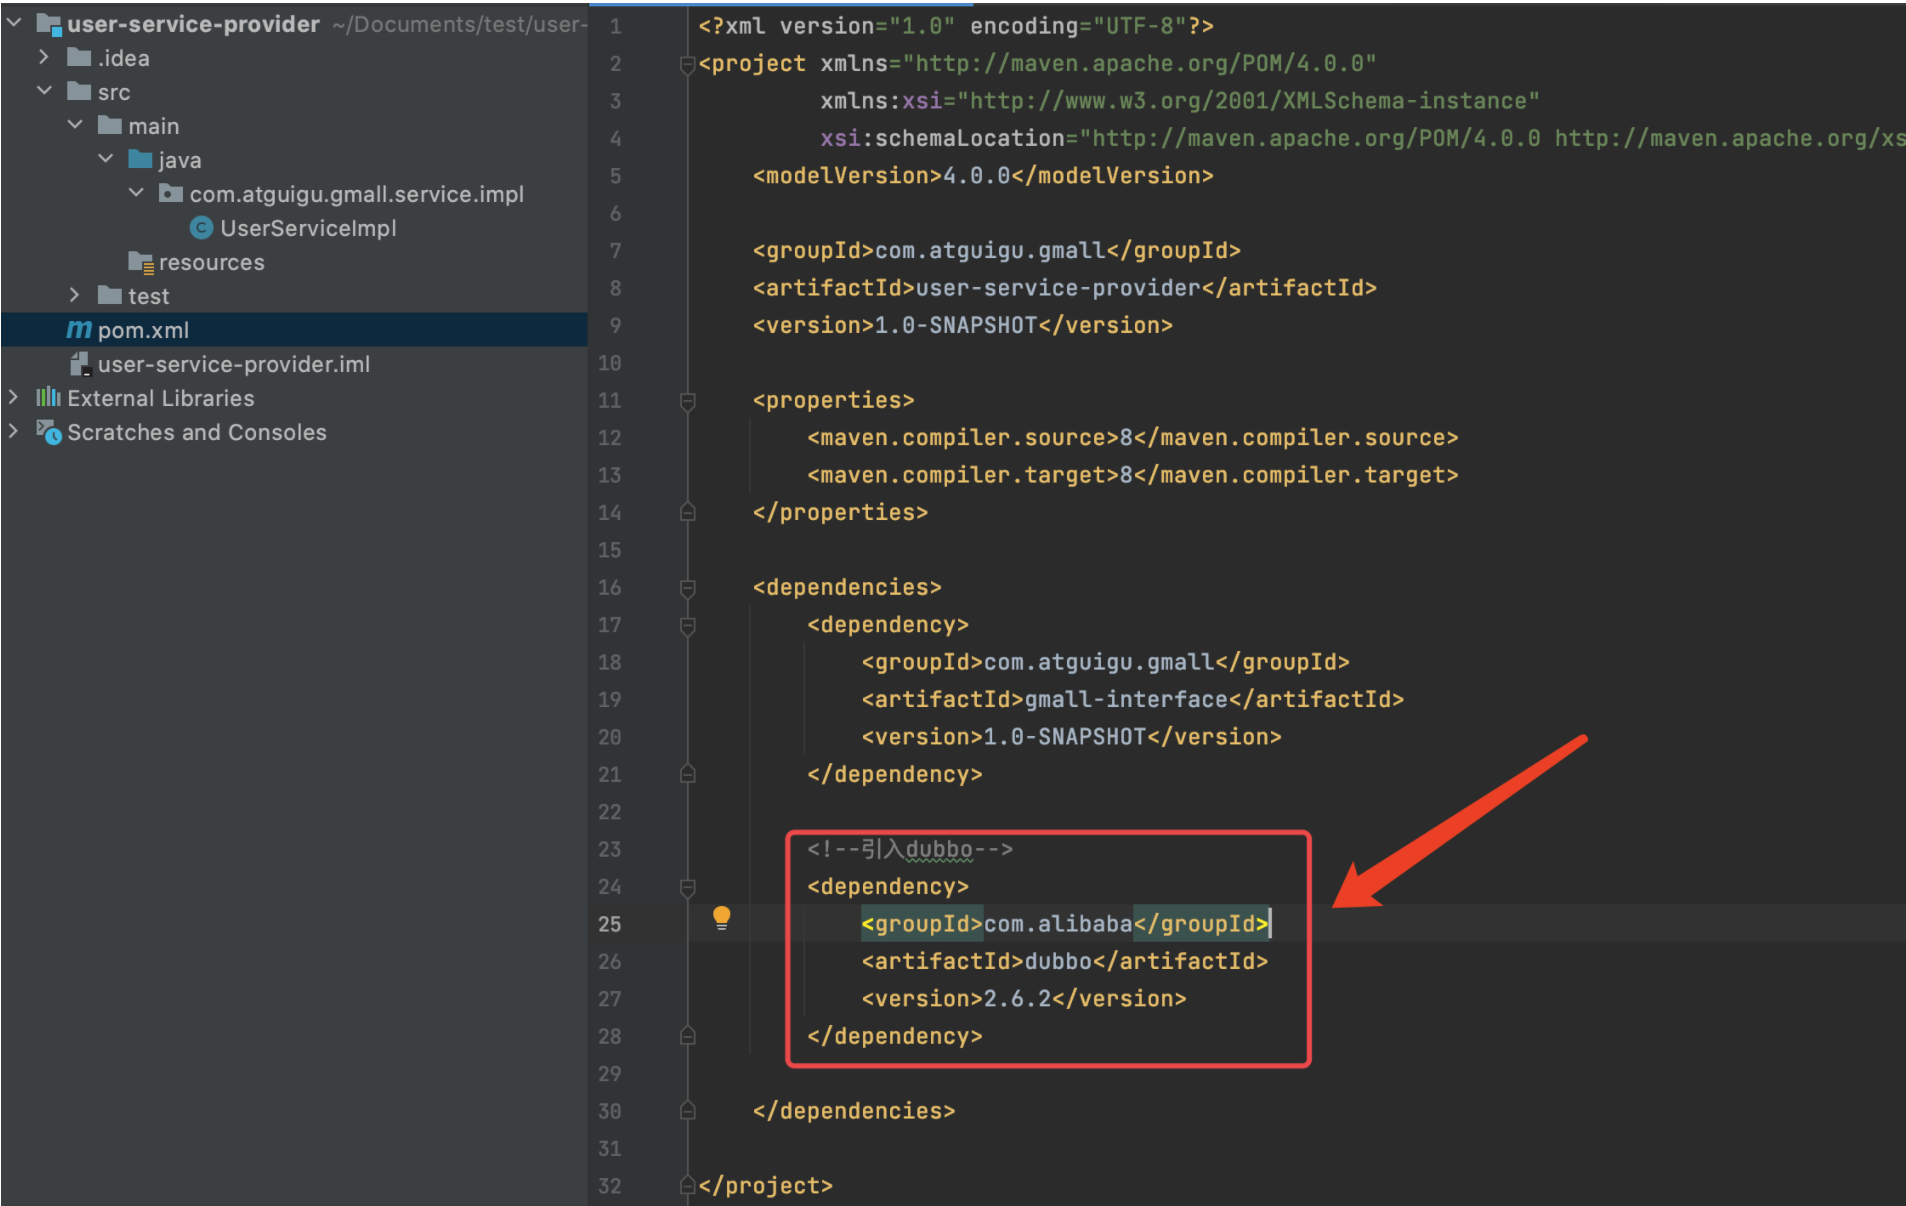Click the version 1.0-SNAPSHOT text on line 9
The height and width of the screenshot is (1206, 1906).
coord(955,325)
